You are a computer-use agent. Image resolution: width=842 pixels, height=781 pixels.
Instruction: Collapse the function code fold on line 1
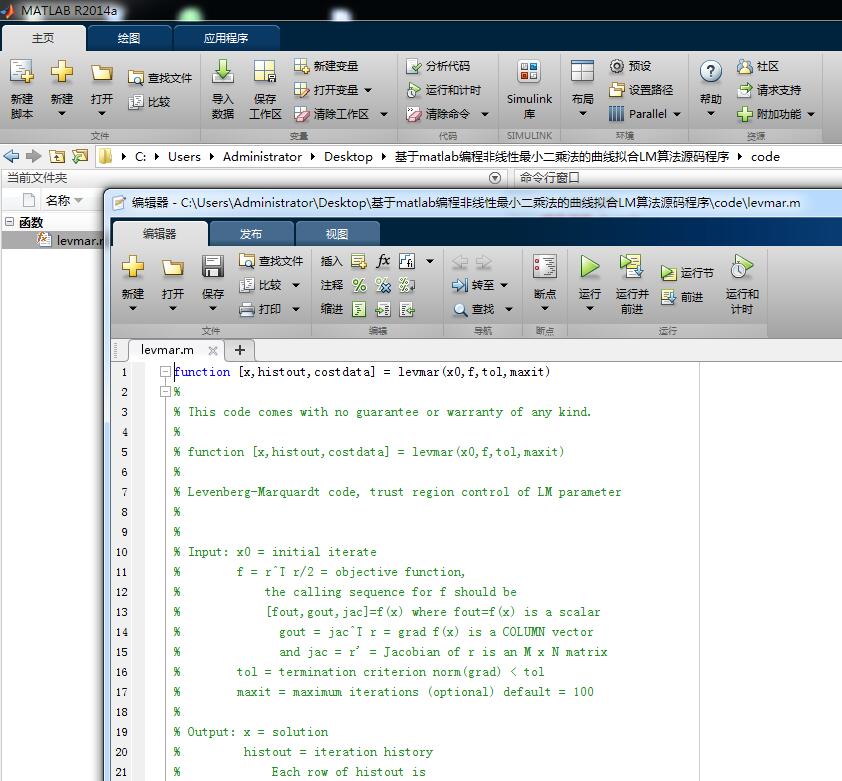pyautogui.click(x=165, y=372)
